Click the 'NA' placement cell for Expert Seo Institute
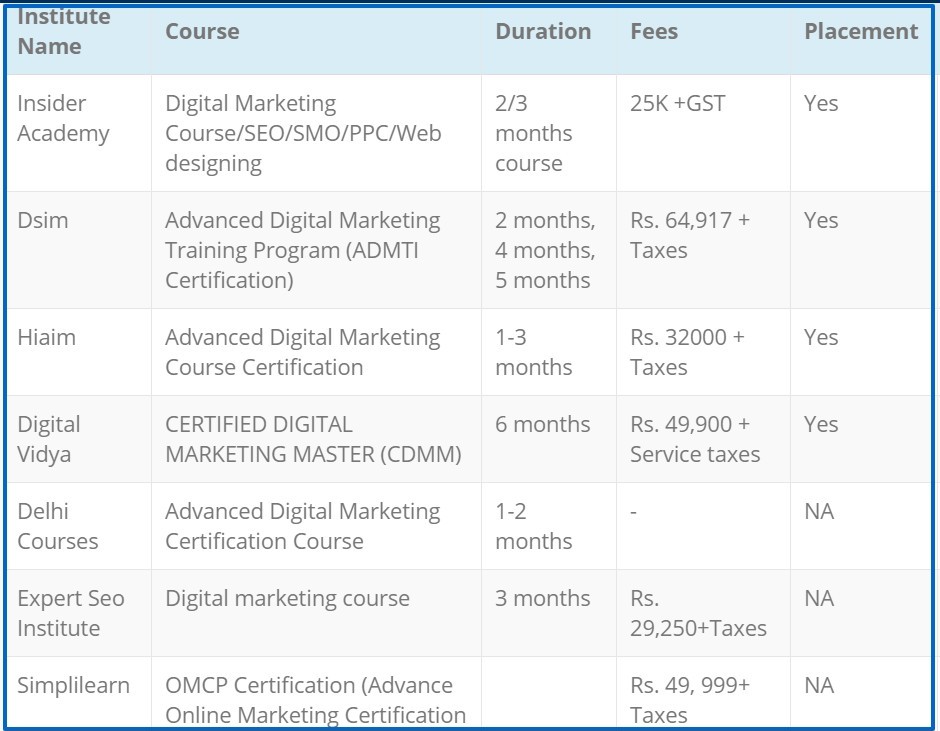 [861, 613]
